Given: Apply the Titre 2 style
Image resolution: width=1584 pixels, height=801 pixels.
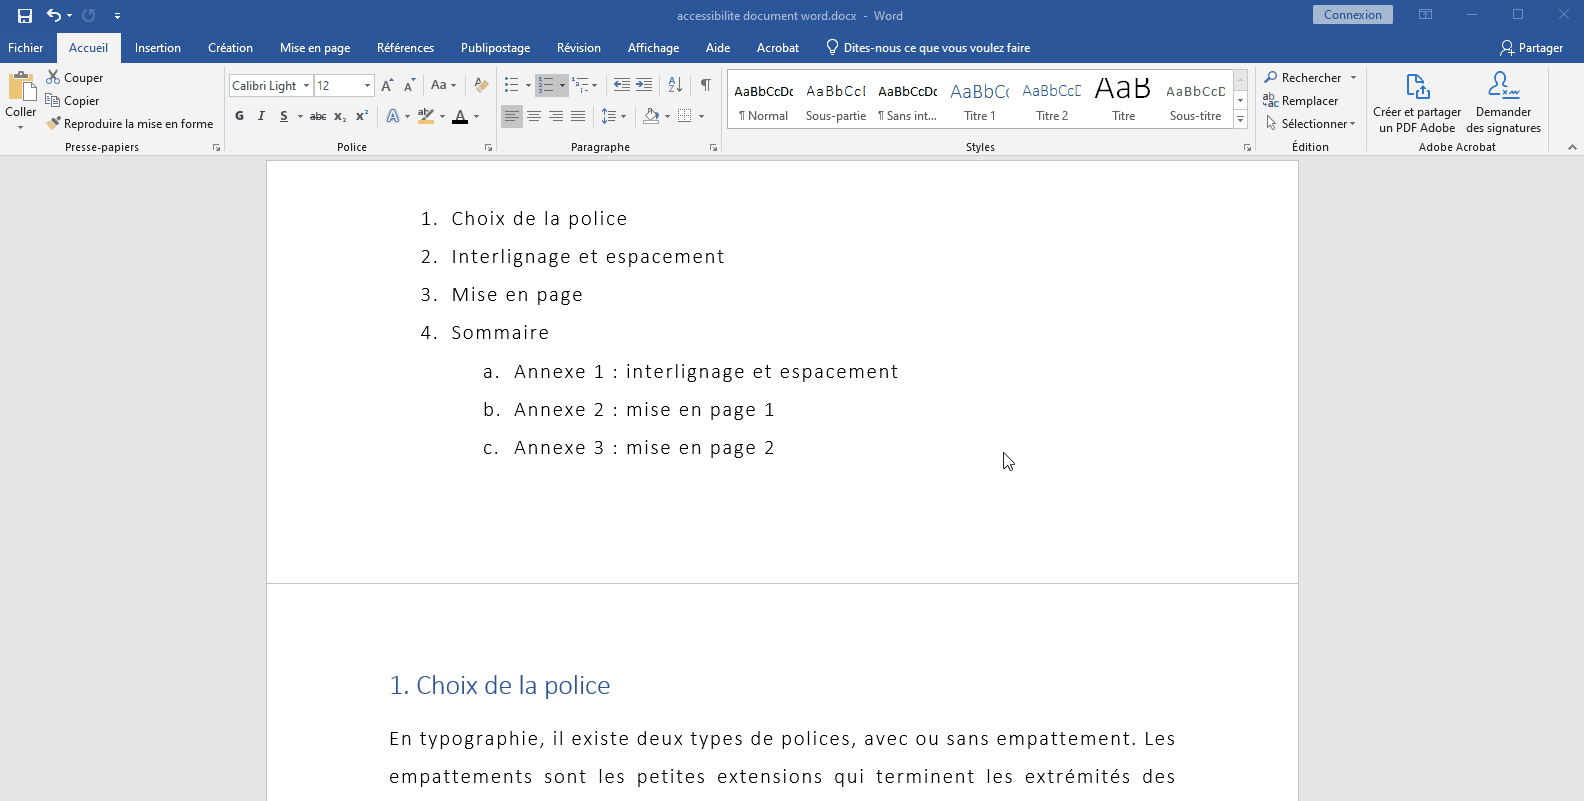Looking at the screenshot, I should 1052,99.
